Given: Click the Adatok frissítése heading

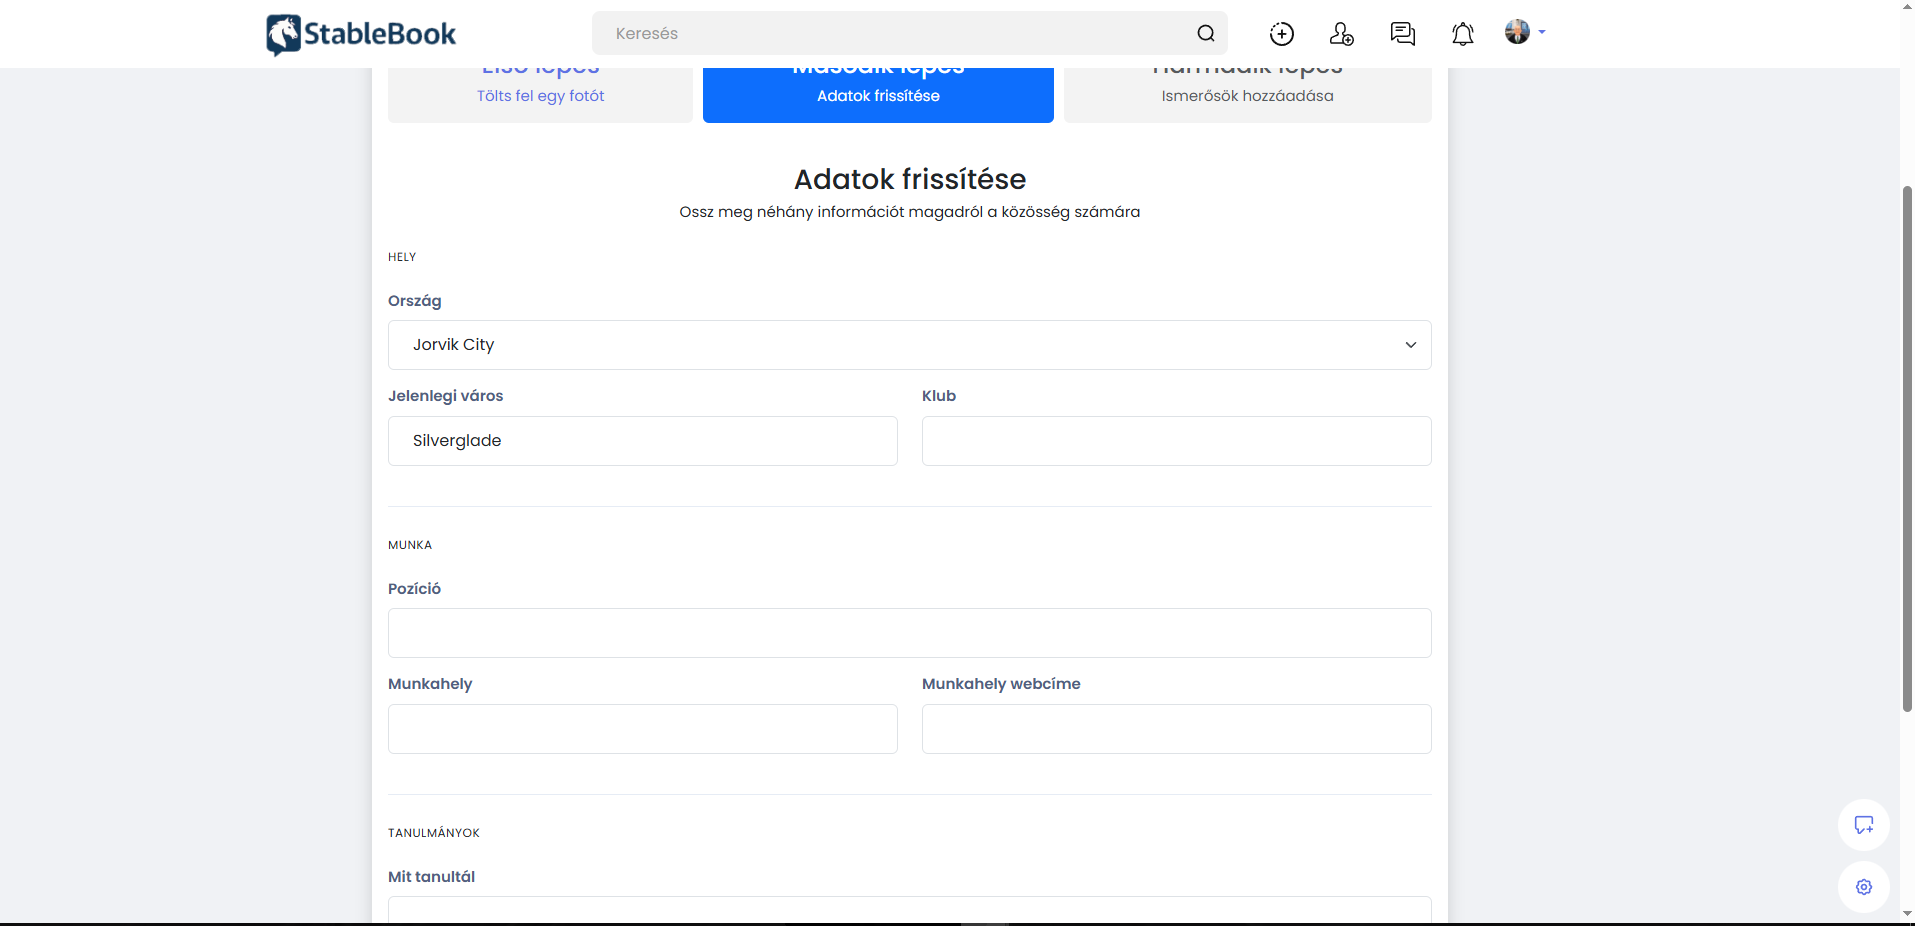Looking at the screenshot, I should coord(909,179).
